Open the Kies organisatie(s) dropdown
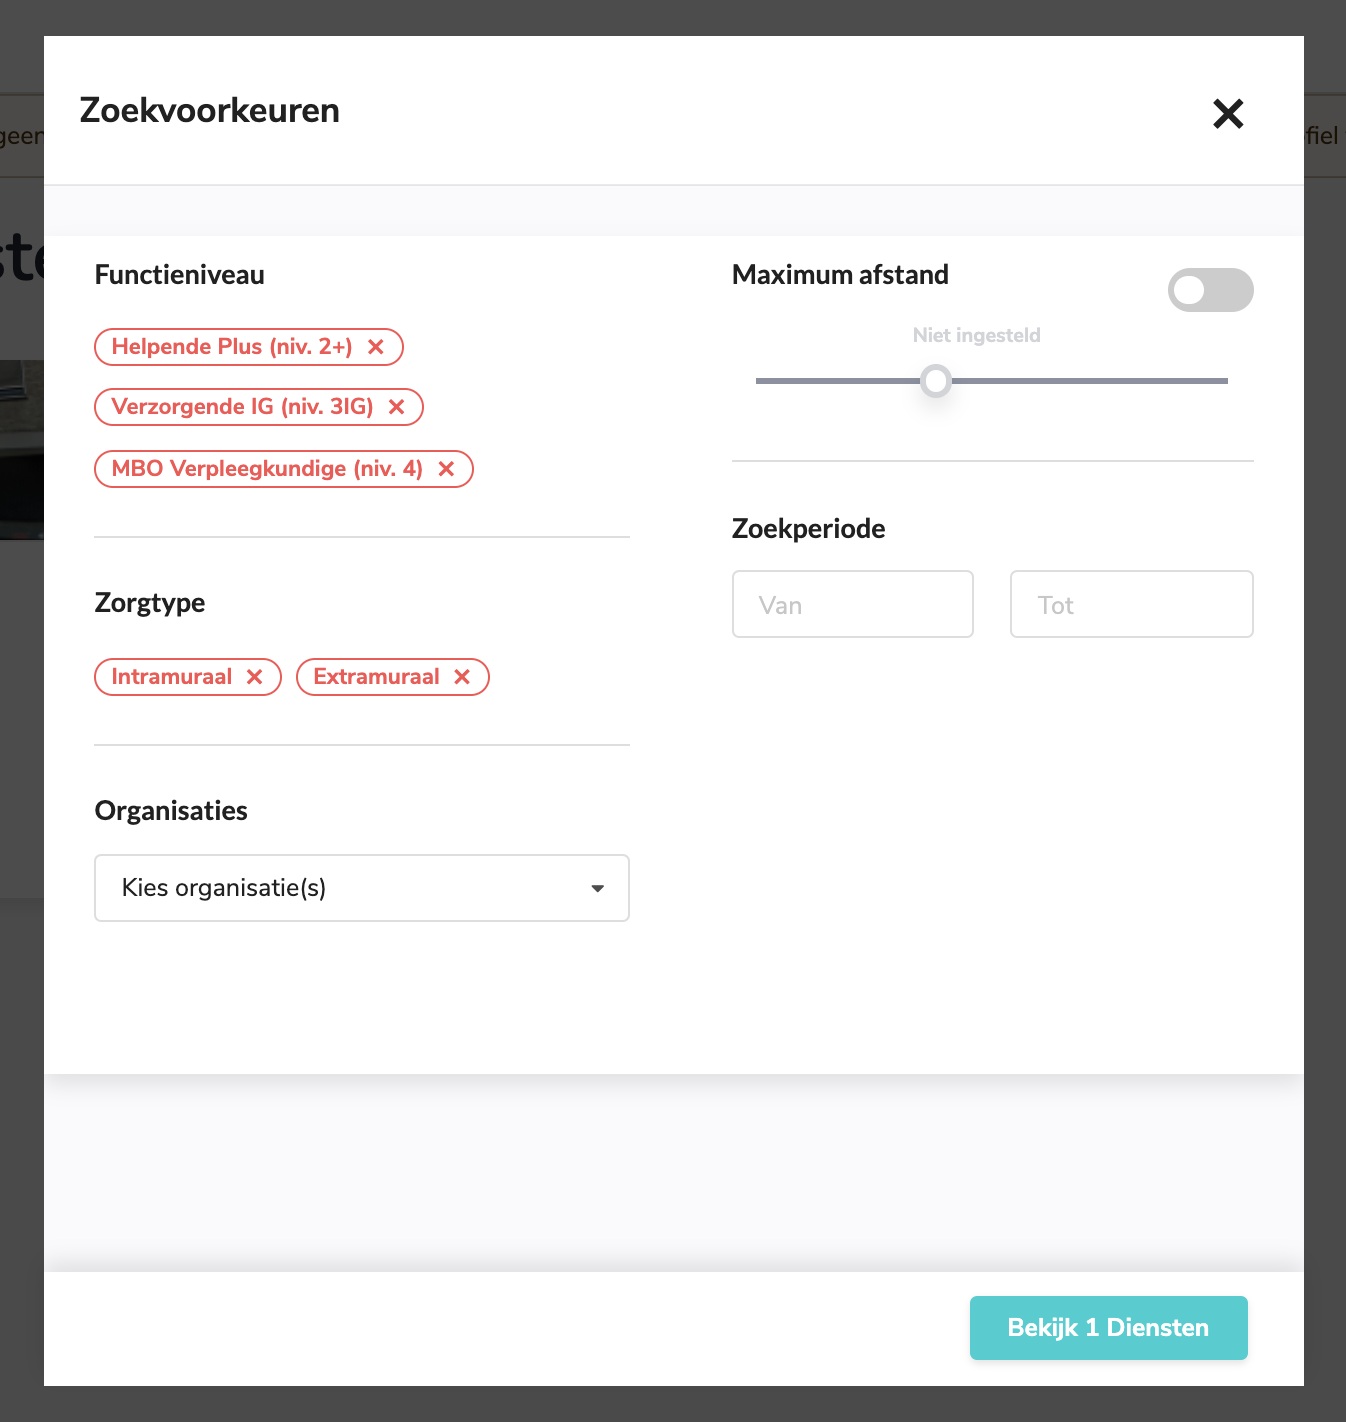The width and height of the screenshot is (1346, 1422). 360,888
